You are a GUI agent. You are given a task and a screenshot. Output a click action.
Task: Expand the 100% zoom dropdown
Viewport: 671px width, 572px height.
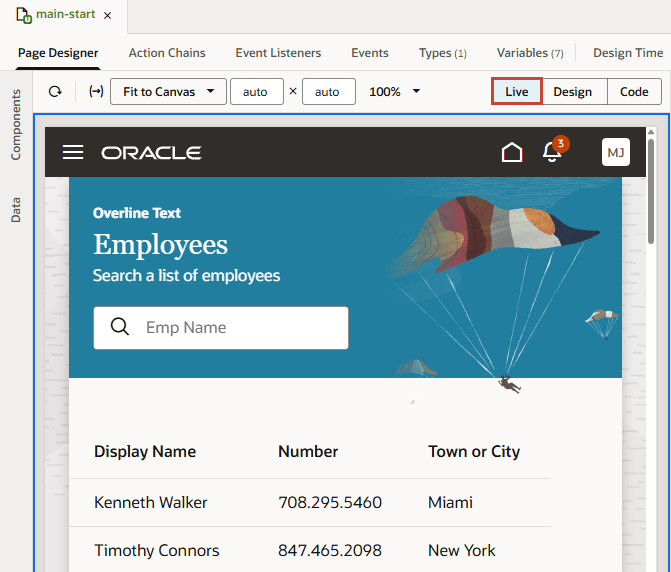click(x=394, y=91)
